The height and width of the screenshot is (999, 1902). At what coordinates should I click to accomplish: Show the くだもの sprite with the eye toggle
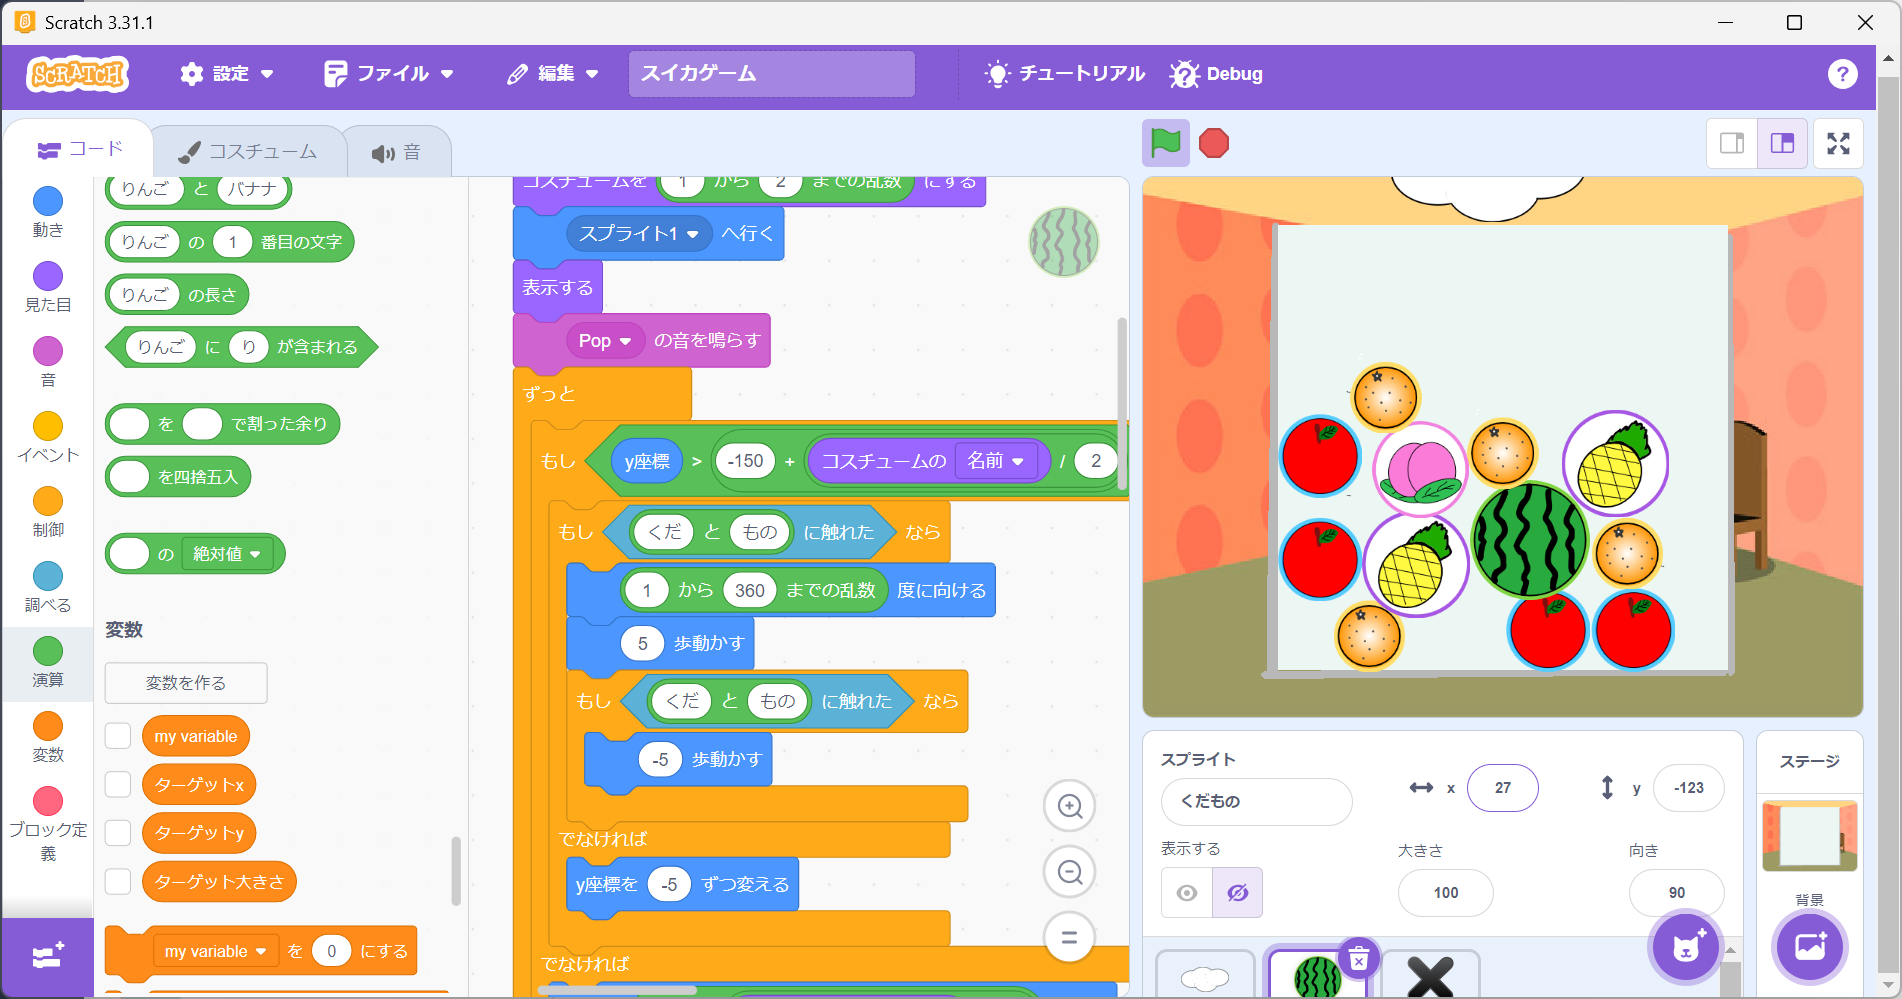(x=1186, y=892)
